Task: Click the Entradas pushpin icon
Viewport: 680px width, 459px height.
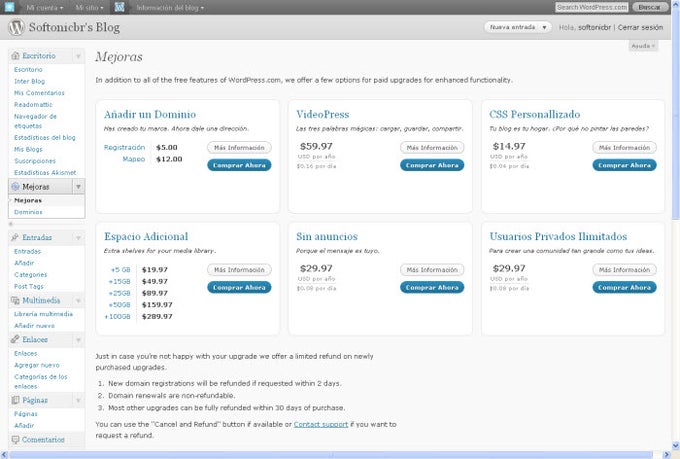Action: (x=15, y=237)
